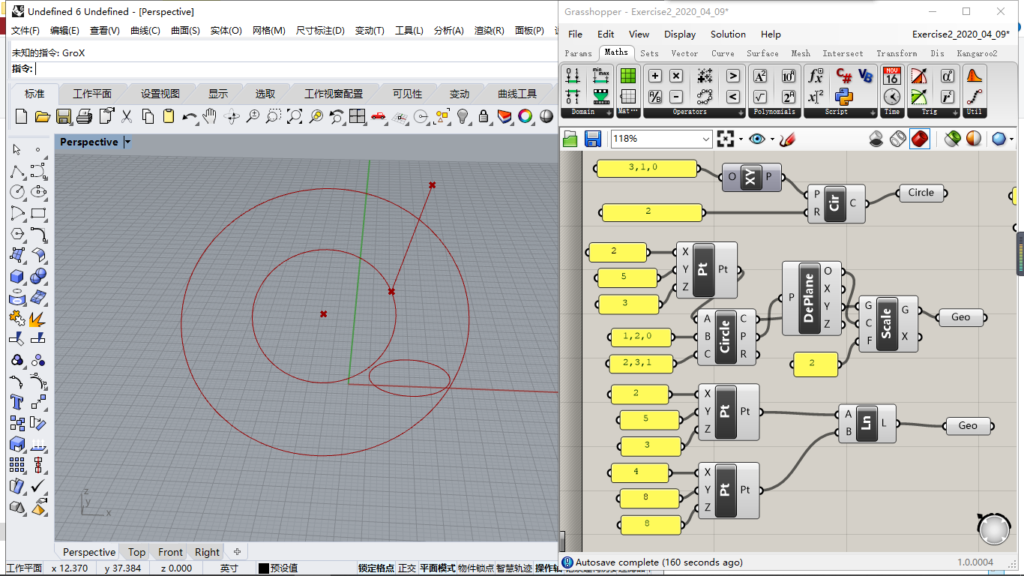Click the padlock Lock icon in Rhino toolbar
The width and height of the screenshot is (1024, 576).
pyautogui.click(x=483, y=117)
